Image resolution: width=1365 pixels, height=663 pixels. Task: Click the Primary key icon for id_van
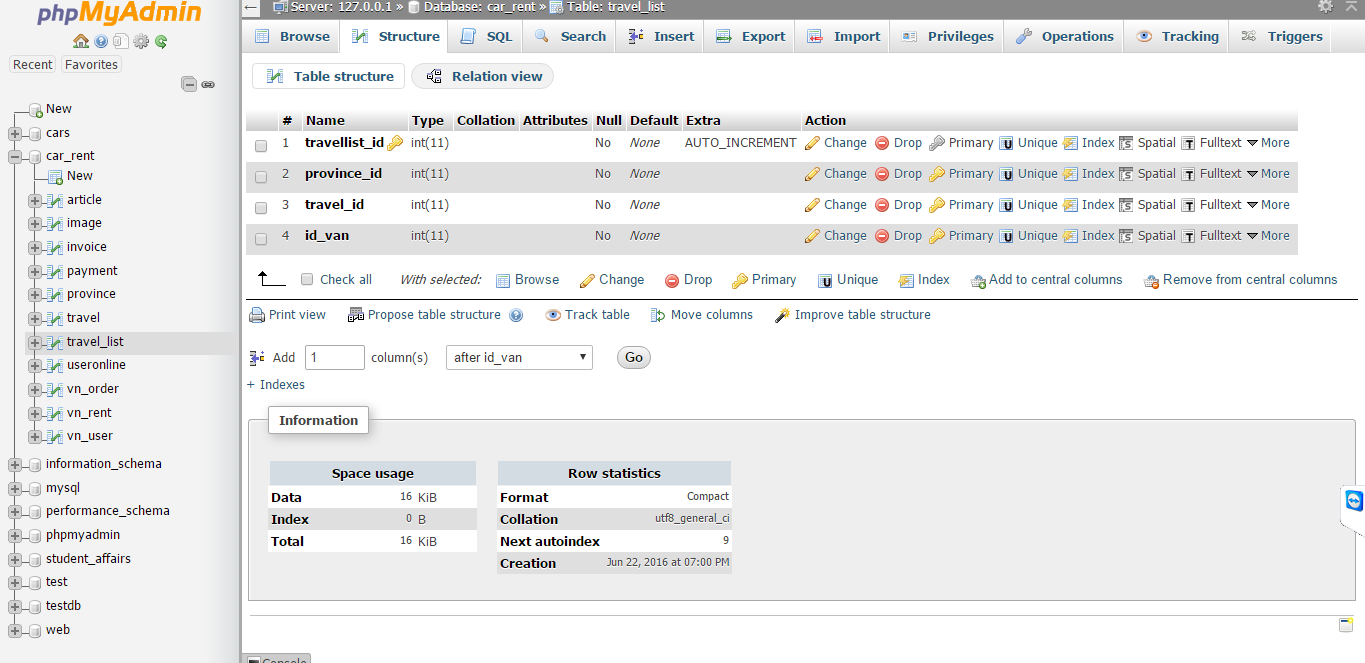937,236
